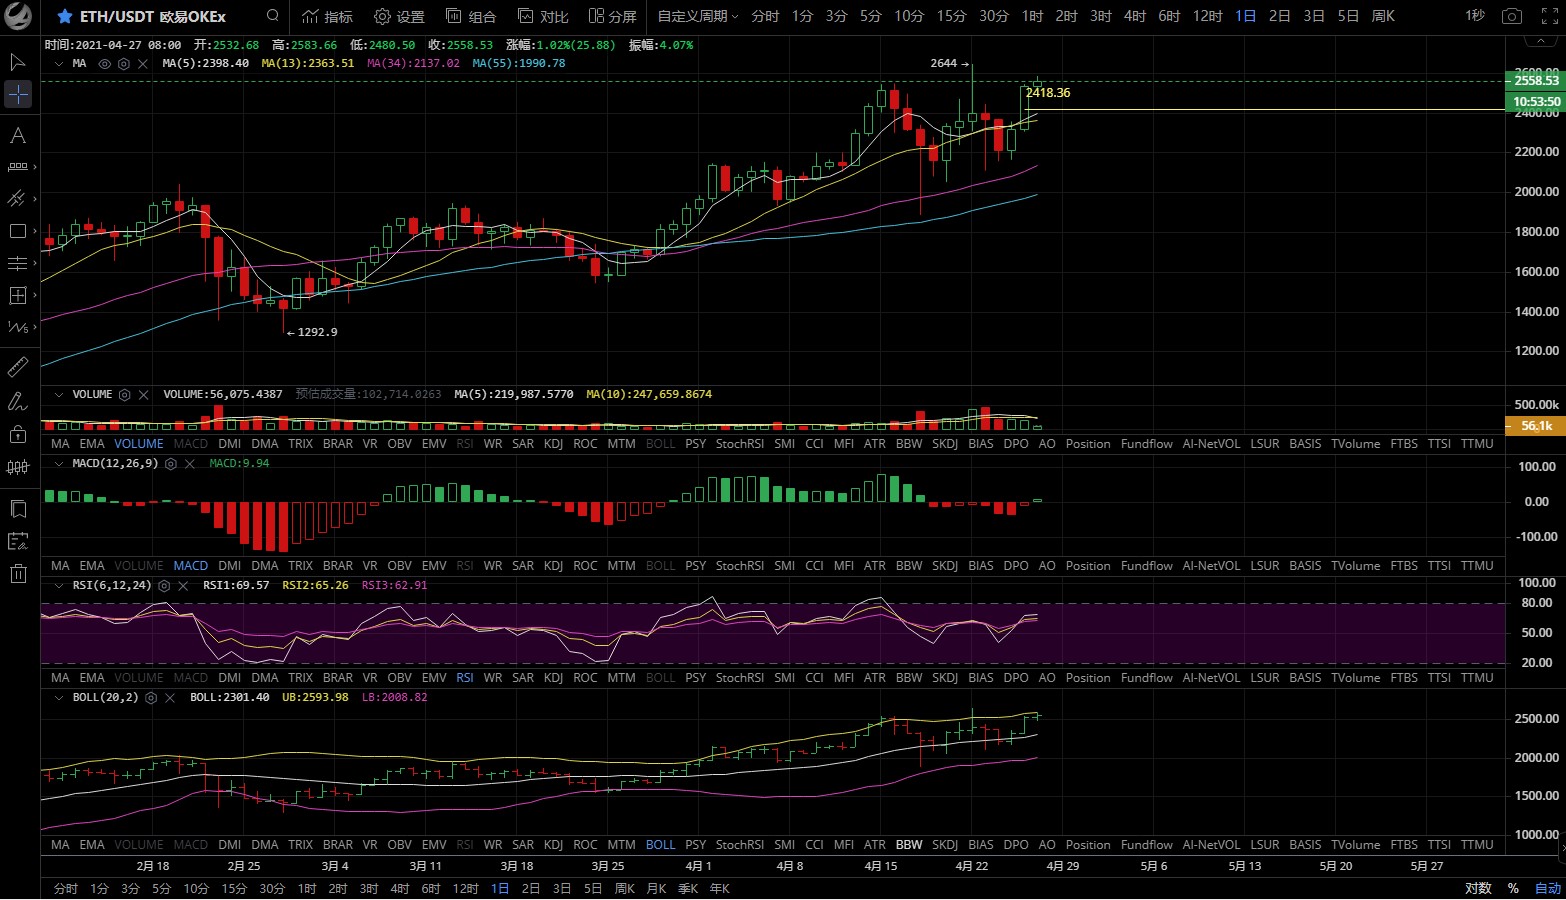This screenshot has width=1566, height=900.
Task: Pick the text annotation tool
Action: pos(18,135)
